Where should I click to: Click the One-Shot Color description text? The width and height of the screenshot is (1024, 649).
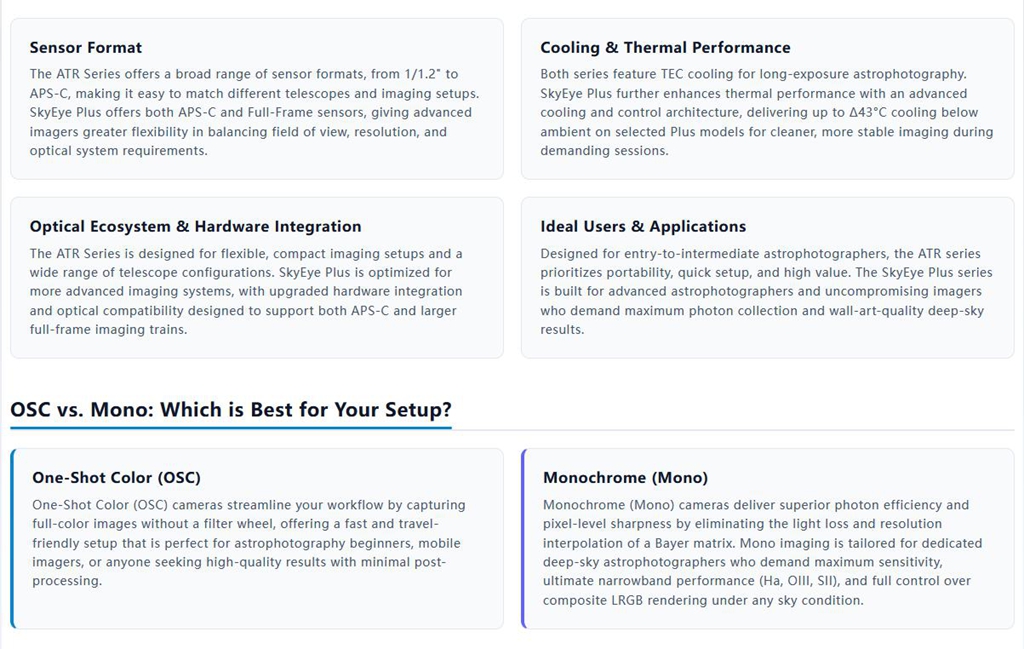[x=249, y=543]
